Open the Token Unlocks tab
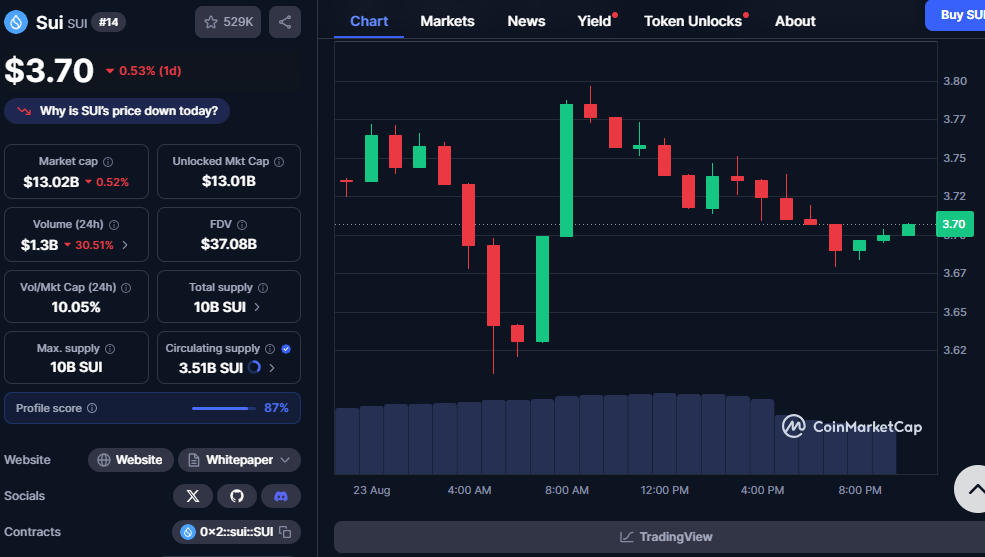The height and width of the screenshot is (557, 985). (x=693, y=21)
